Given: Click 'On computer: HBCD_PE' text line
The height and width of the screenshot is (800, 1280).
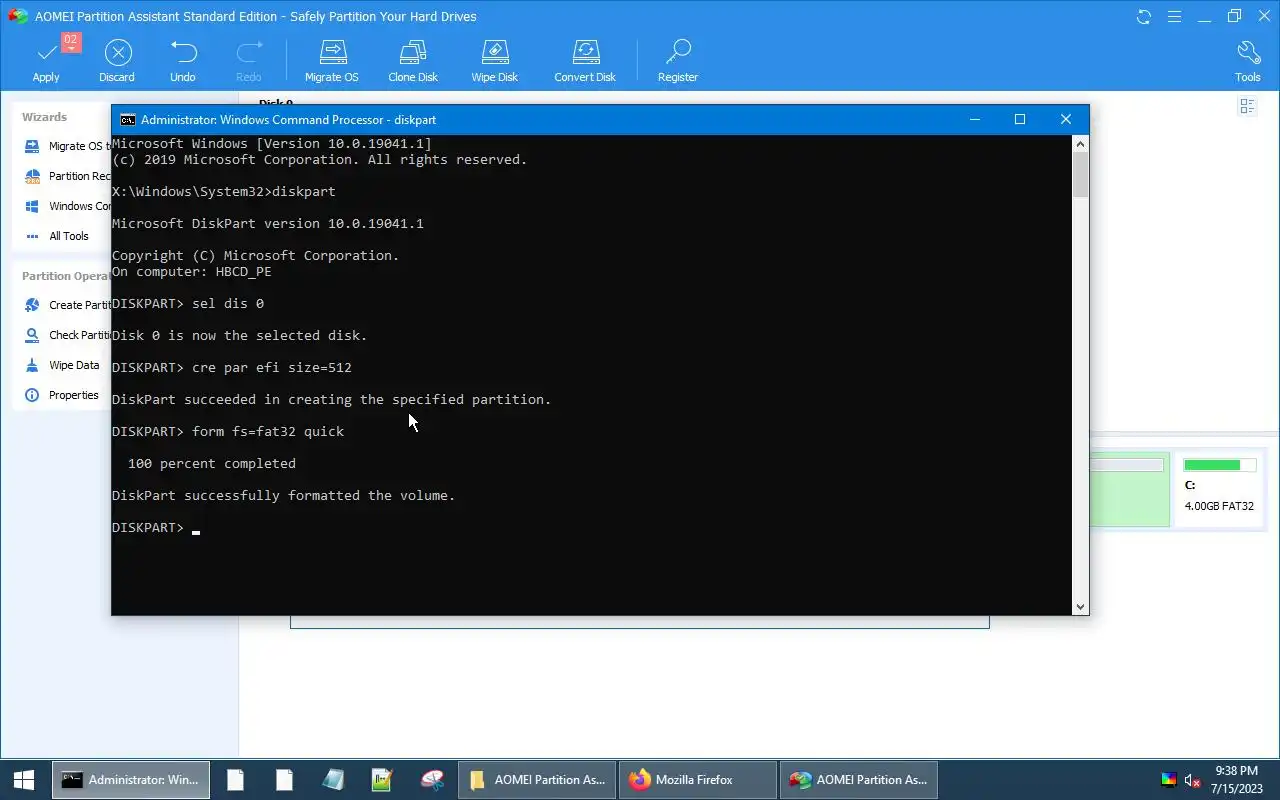Looking at the screenshot, I should click(192, 271).
